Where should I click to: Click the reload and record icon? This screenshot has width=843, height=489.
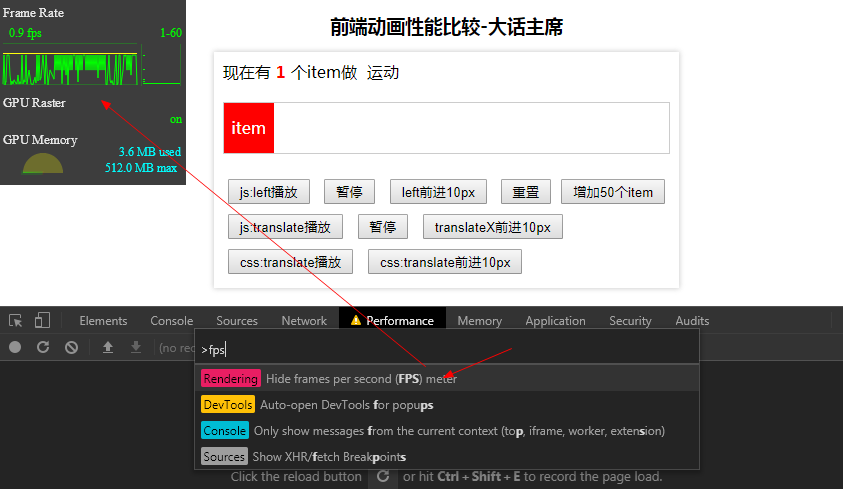click(43, 347)
